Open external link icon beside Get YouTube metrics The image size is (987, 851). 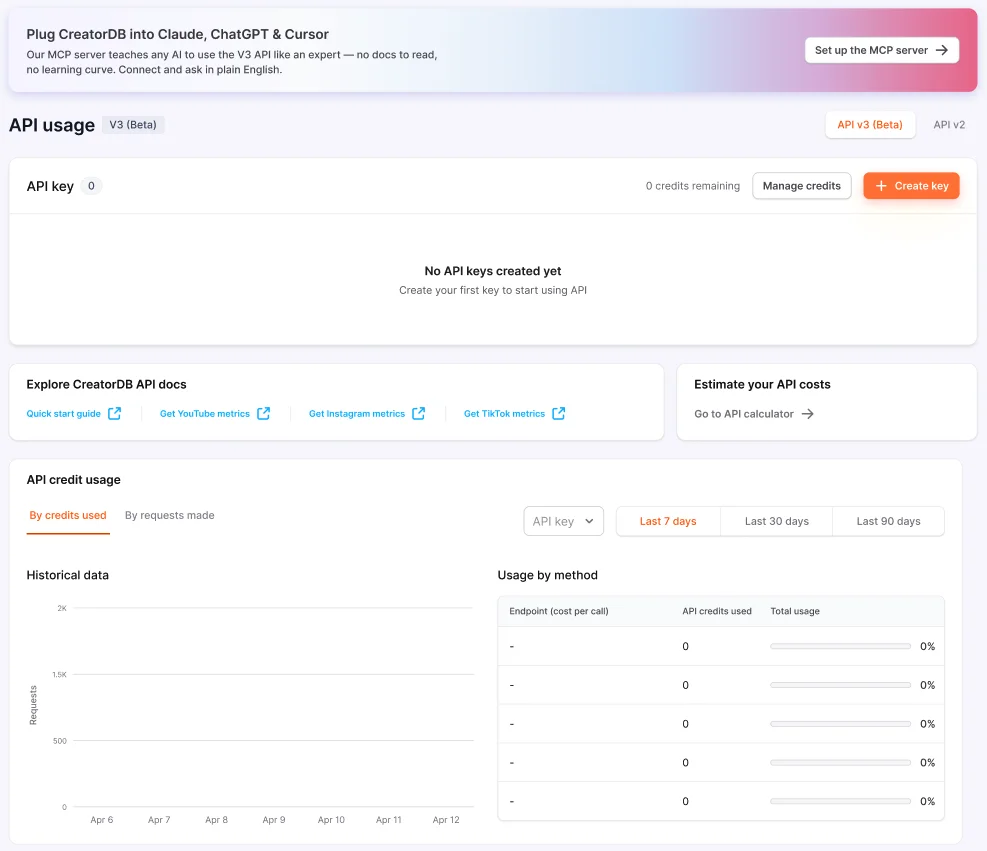pyautogui.click(x=264, y=414)
